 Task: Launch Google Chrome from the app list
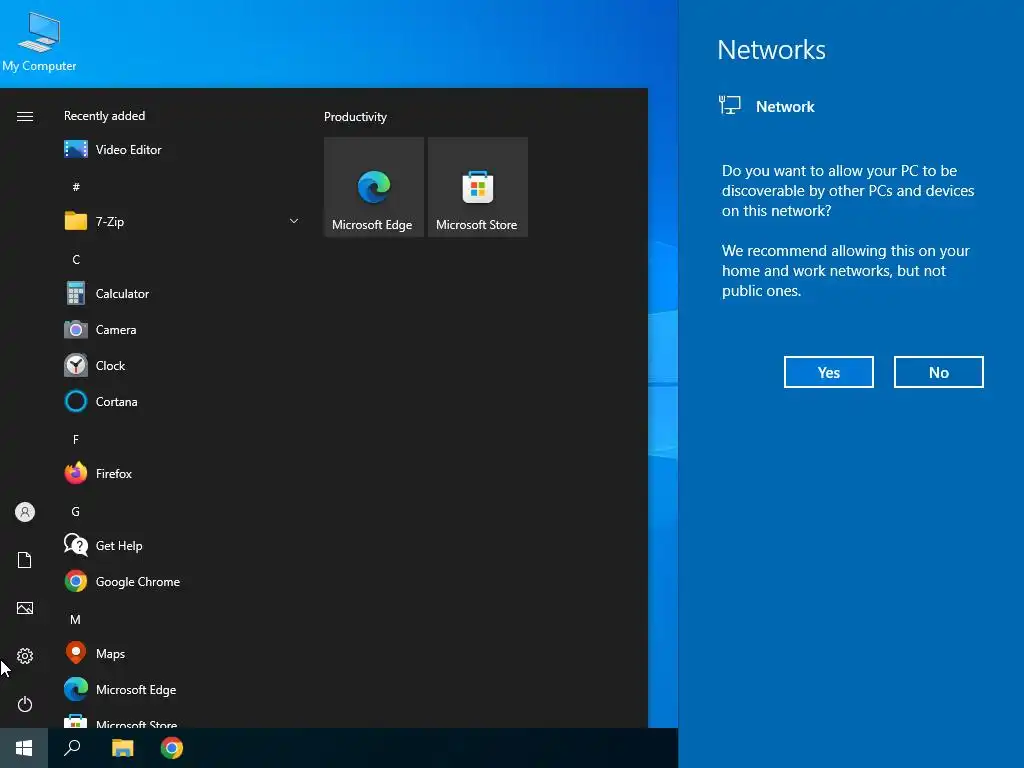(x=182, y=581)
